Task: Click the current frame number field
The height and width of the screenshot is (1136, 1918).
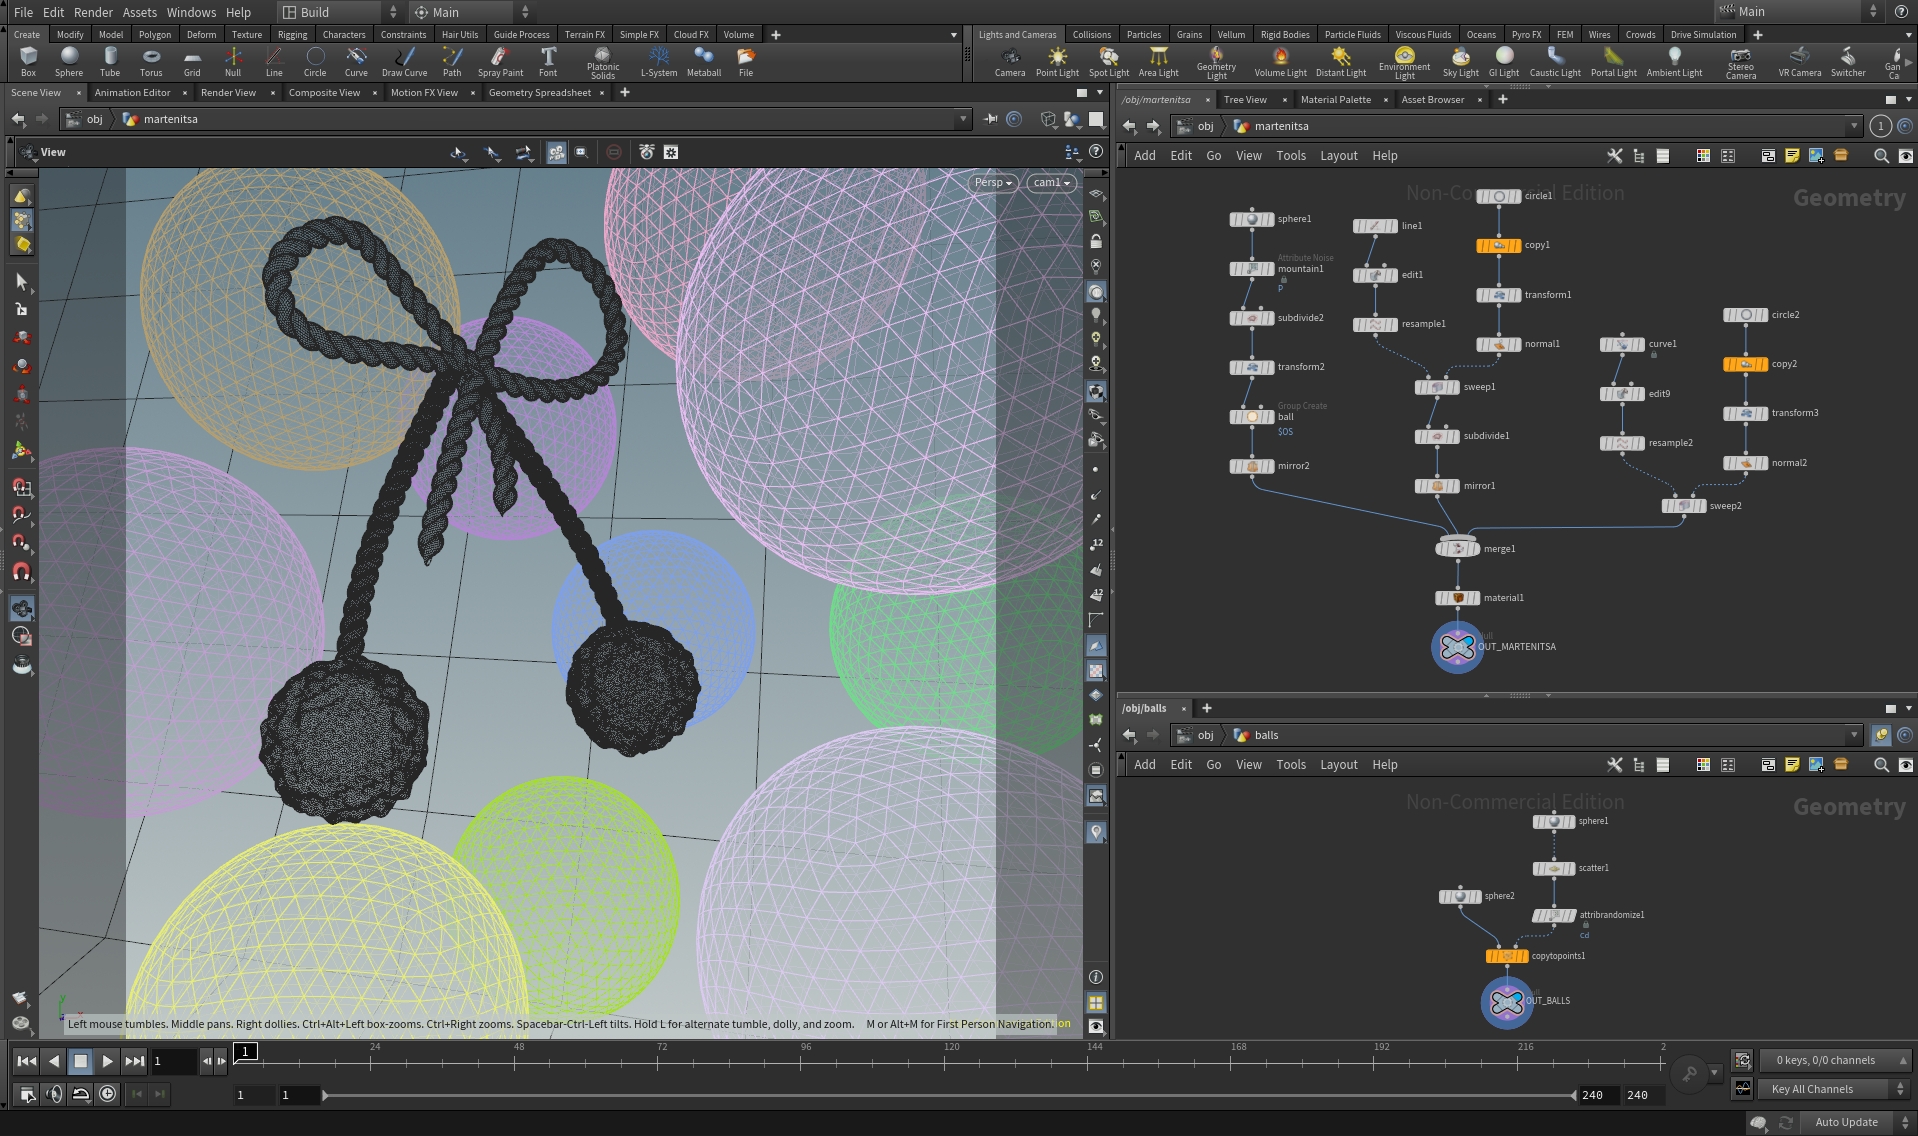Action: pyautogui.click(x=173, y=1061)
